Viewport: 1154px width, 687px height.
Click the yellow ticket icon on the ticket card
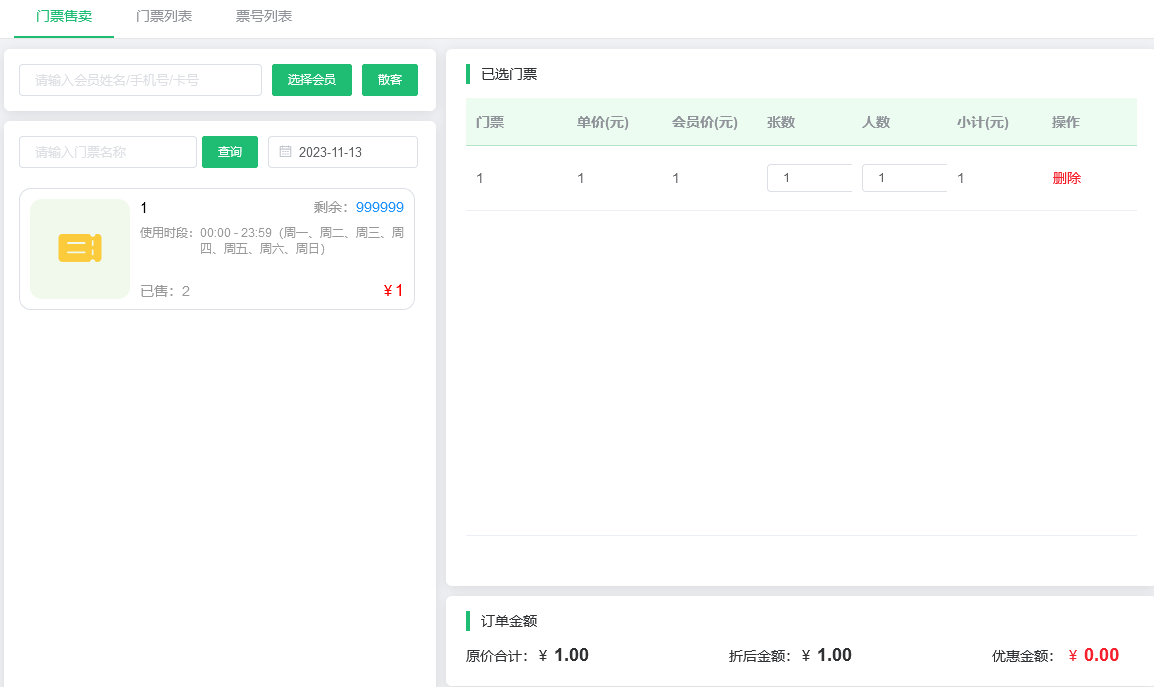coord(79,248)
